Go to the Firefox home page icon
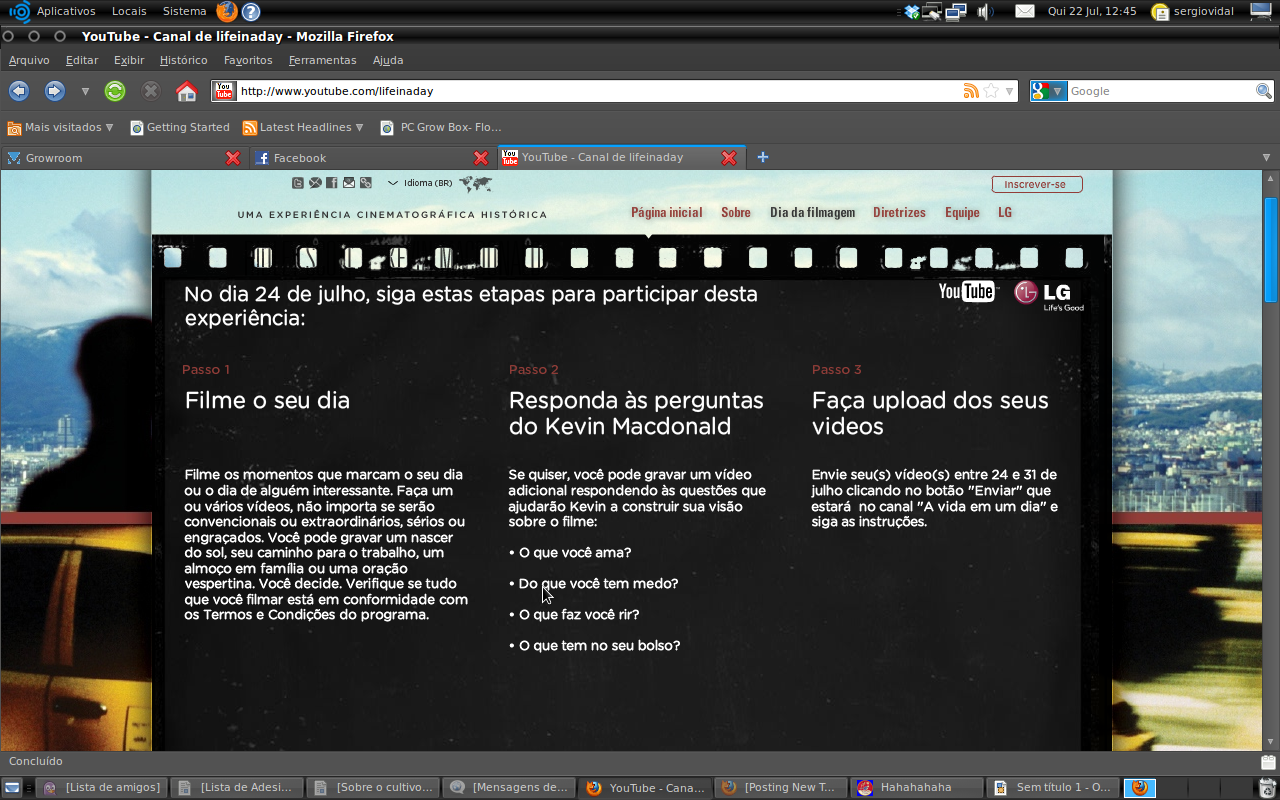 [x=186, y=91]
